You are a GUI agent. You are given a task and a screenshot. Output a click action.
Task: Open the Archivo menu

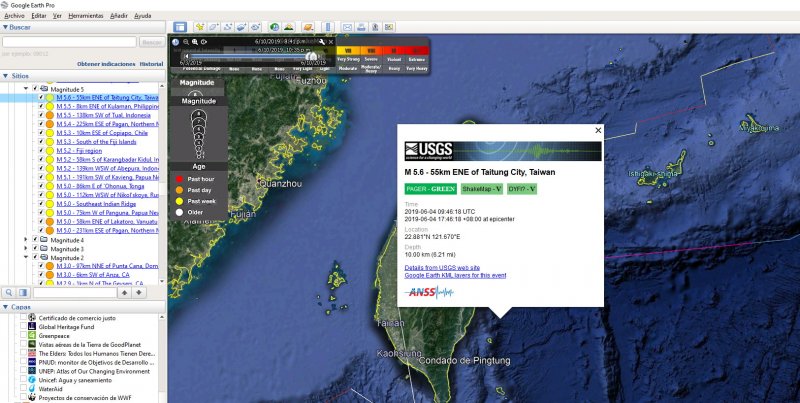click(x=14, y=16)
